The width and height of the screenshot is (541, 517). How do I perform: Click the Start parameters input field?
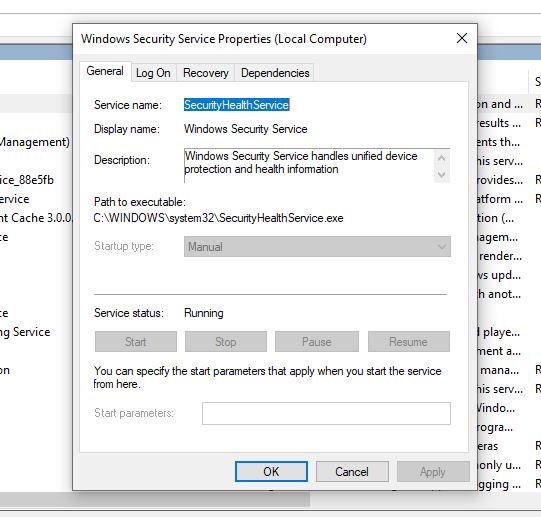click(326, 413)
